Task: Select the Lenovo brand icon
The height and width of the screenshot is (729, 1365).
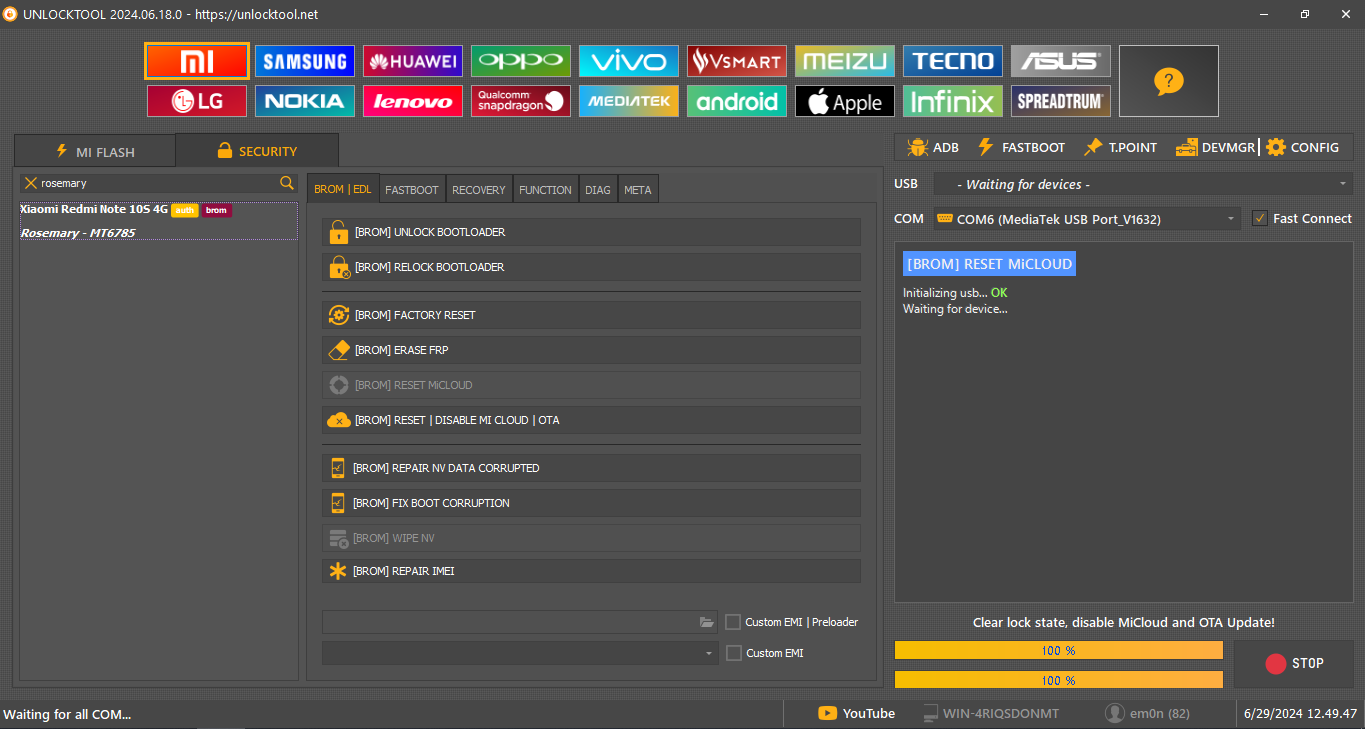Action: coord(413,101)
